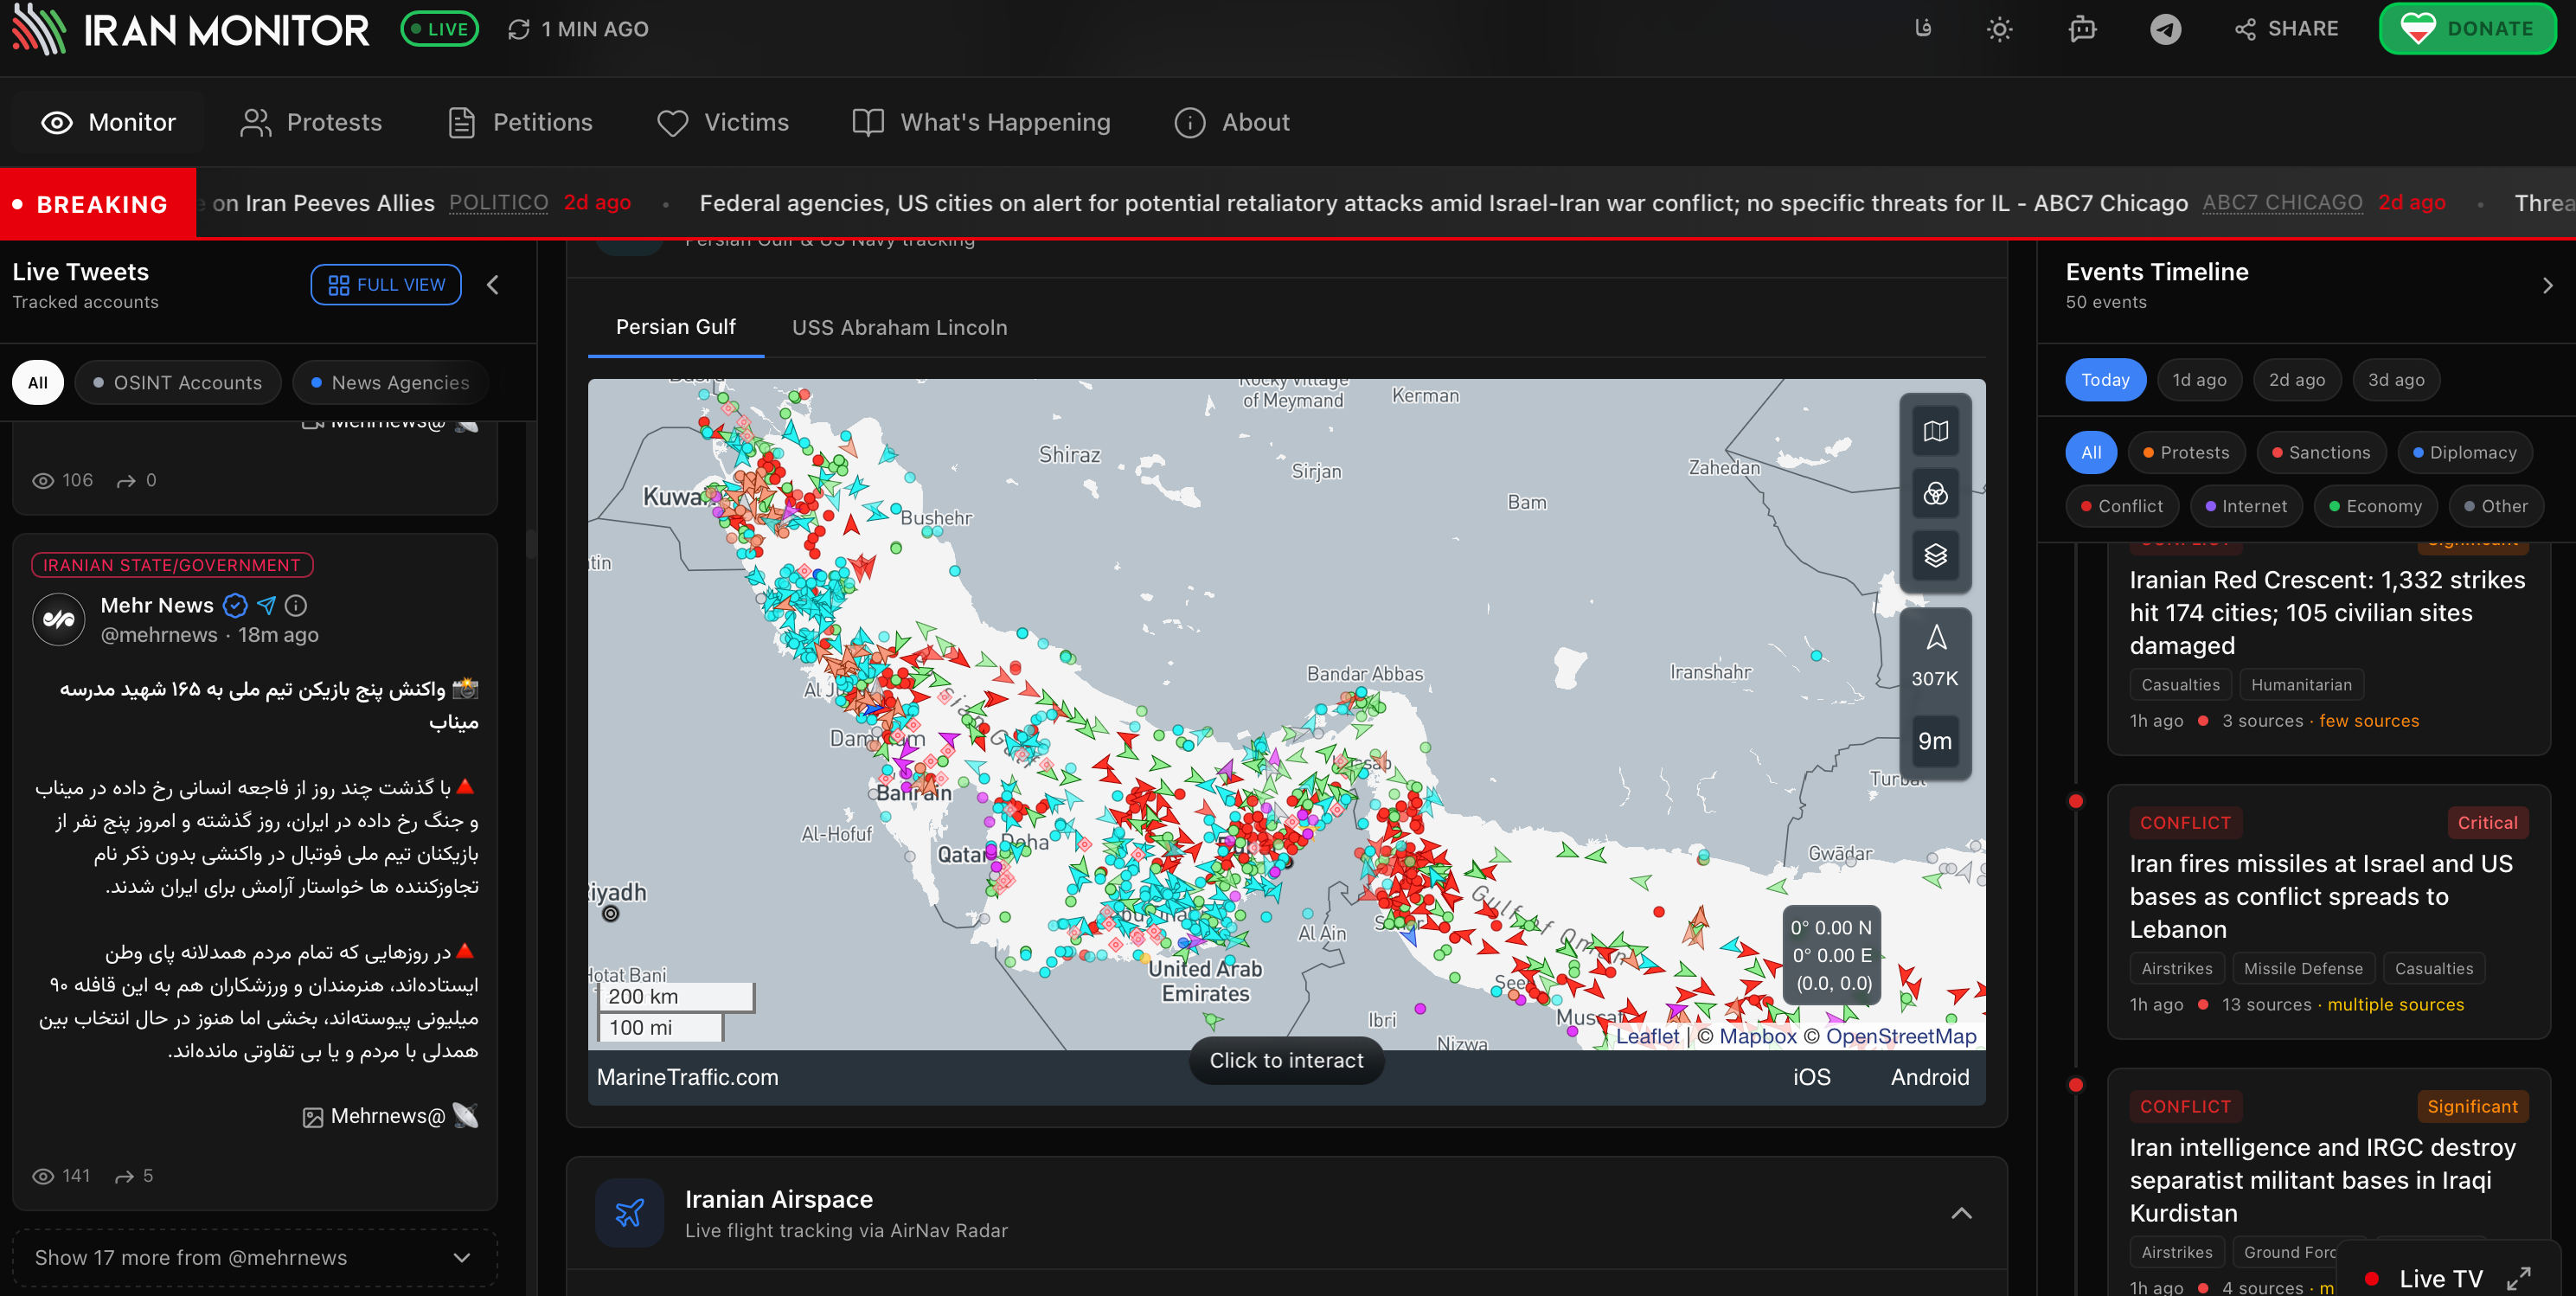Filter events by Protests
This screenshot has height=1296, width=2576.
click(2186, 452)
